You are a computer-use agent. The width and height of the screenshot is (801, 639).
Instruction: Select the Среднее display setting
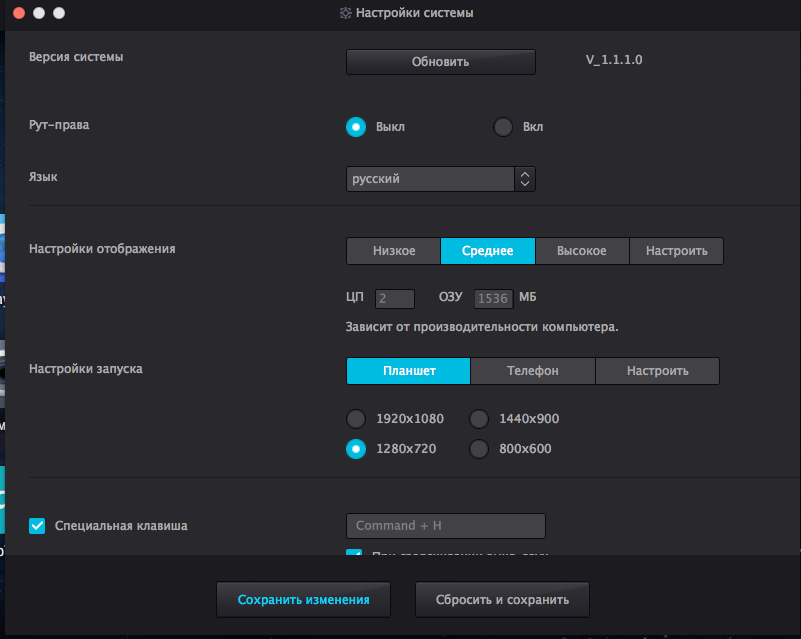(487, 251)
